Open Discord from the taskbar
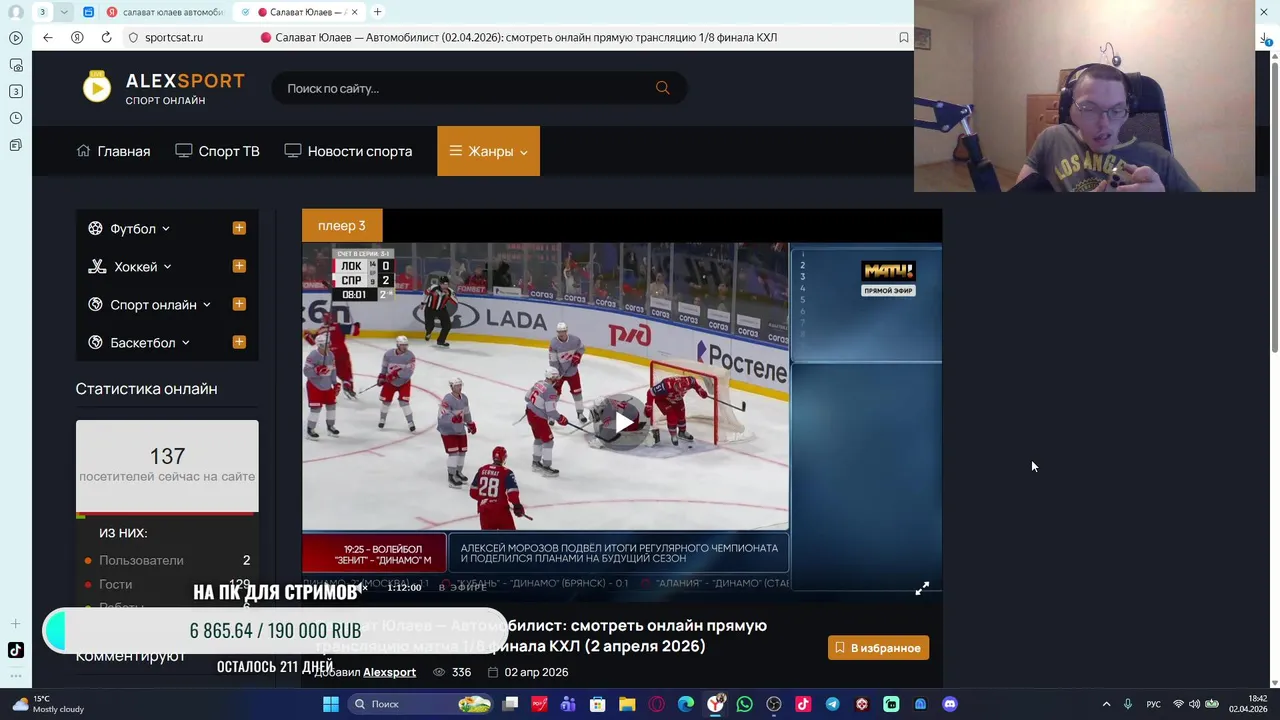Screen dimensions: 1280x720 949,704
